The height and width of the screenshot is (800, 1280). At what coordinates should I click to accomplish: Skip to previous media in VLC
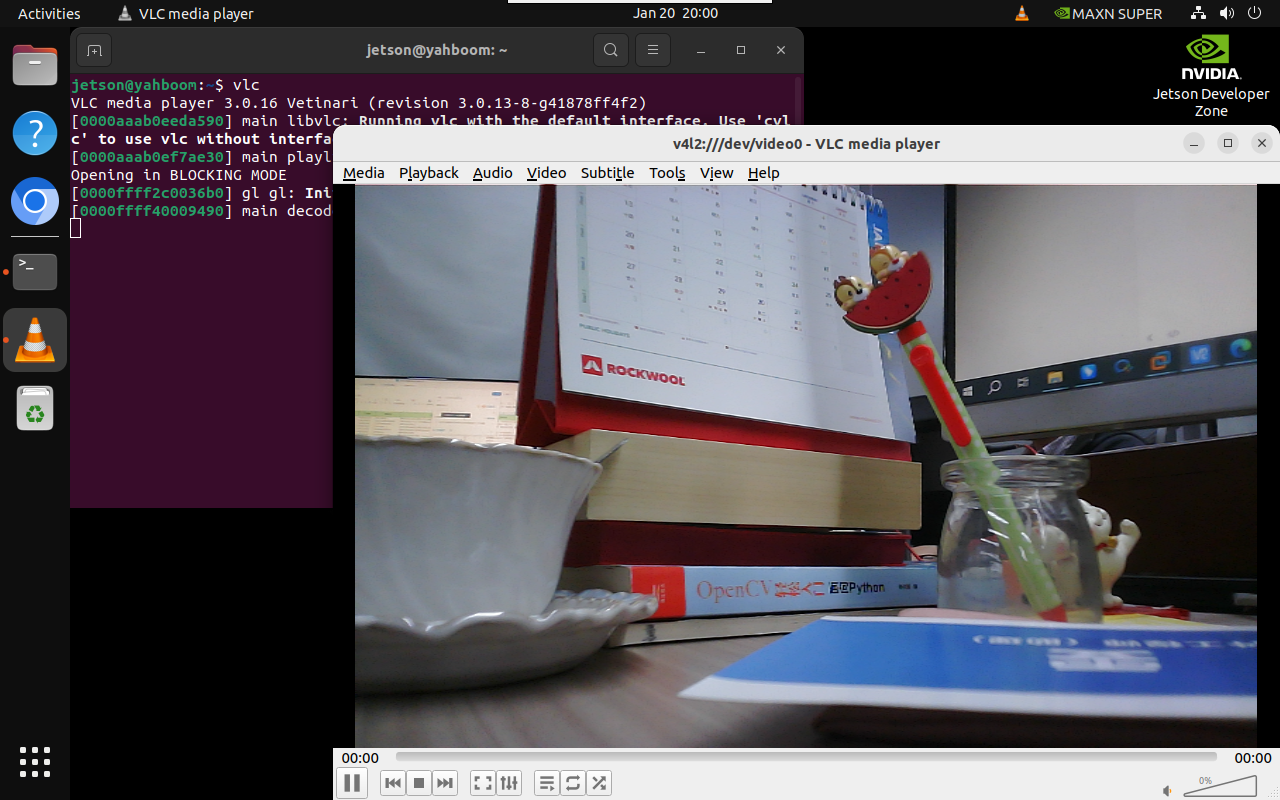pos(393,783)
